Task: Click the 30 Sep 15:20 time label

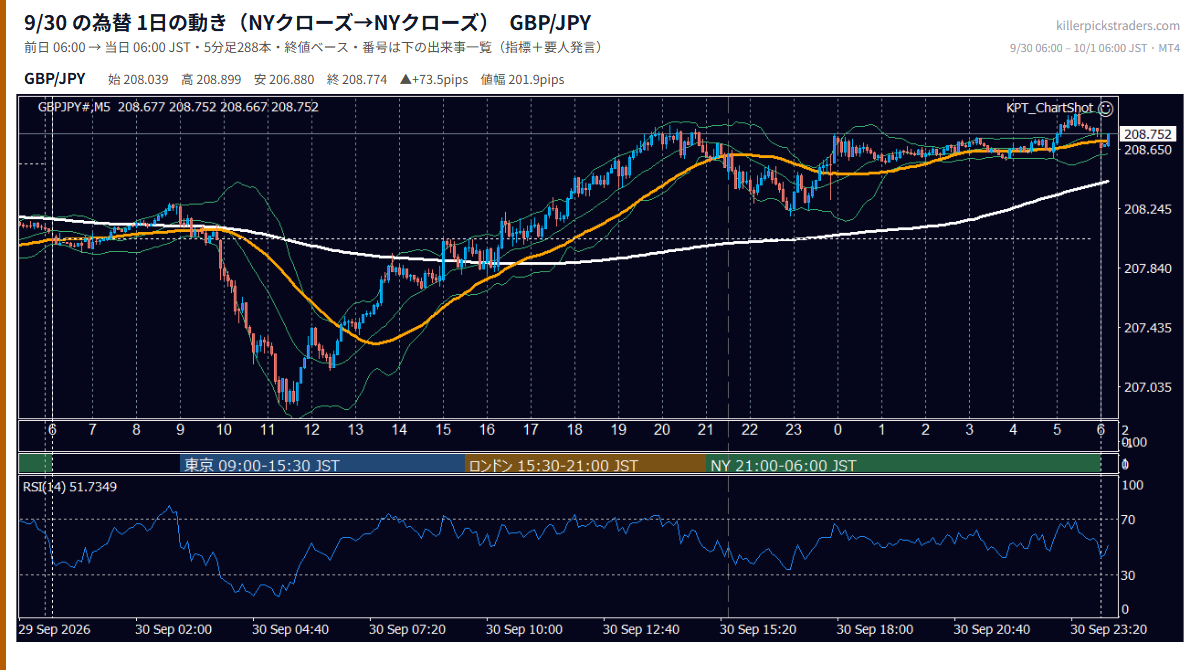Action: point(759,630)
